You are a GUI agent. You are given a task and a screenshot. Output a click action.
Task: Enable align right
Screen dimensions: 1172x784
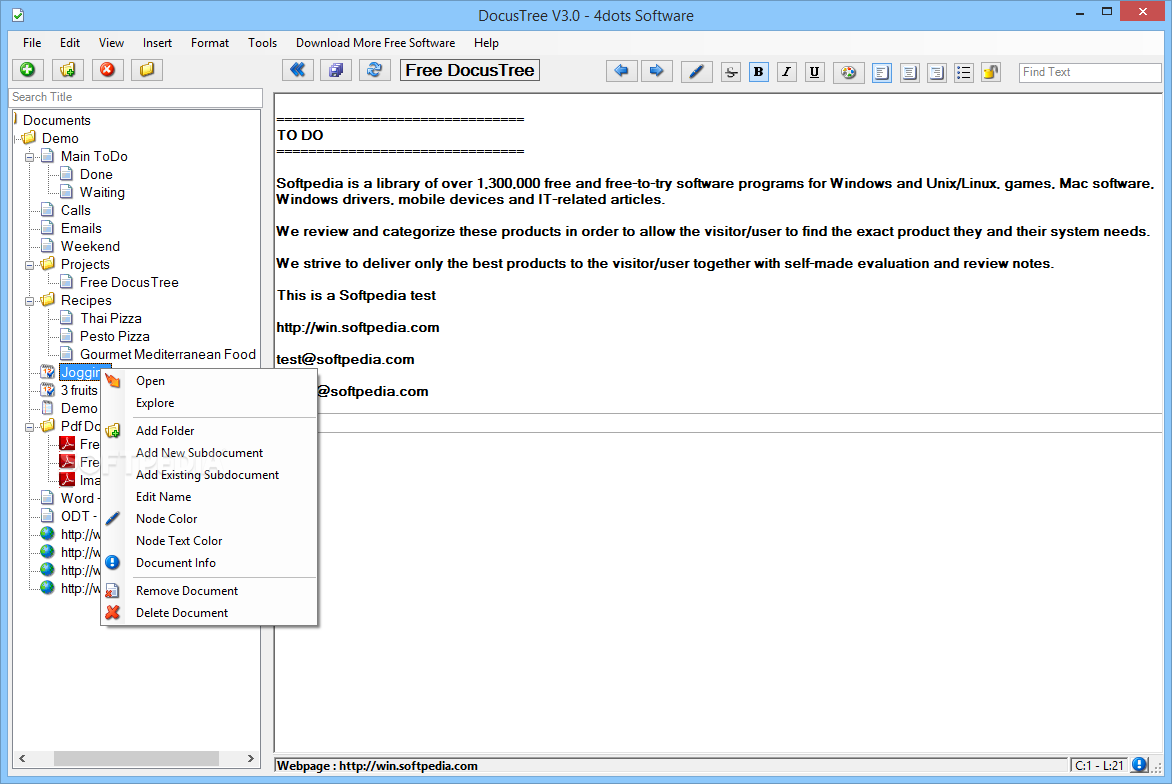937,72
